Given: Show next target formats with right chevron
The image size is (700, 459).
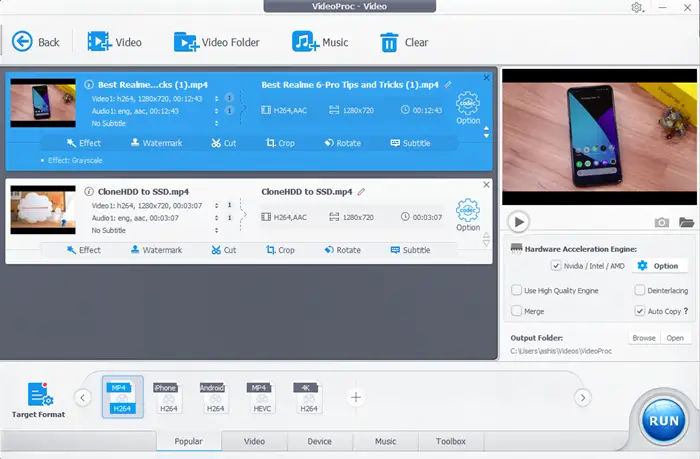Looking at the screenshot, I should click(x=583, y=397).
